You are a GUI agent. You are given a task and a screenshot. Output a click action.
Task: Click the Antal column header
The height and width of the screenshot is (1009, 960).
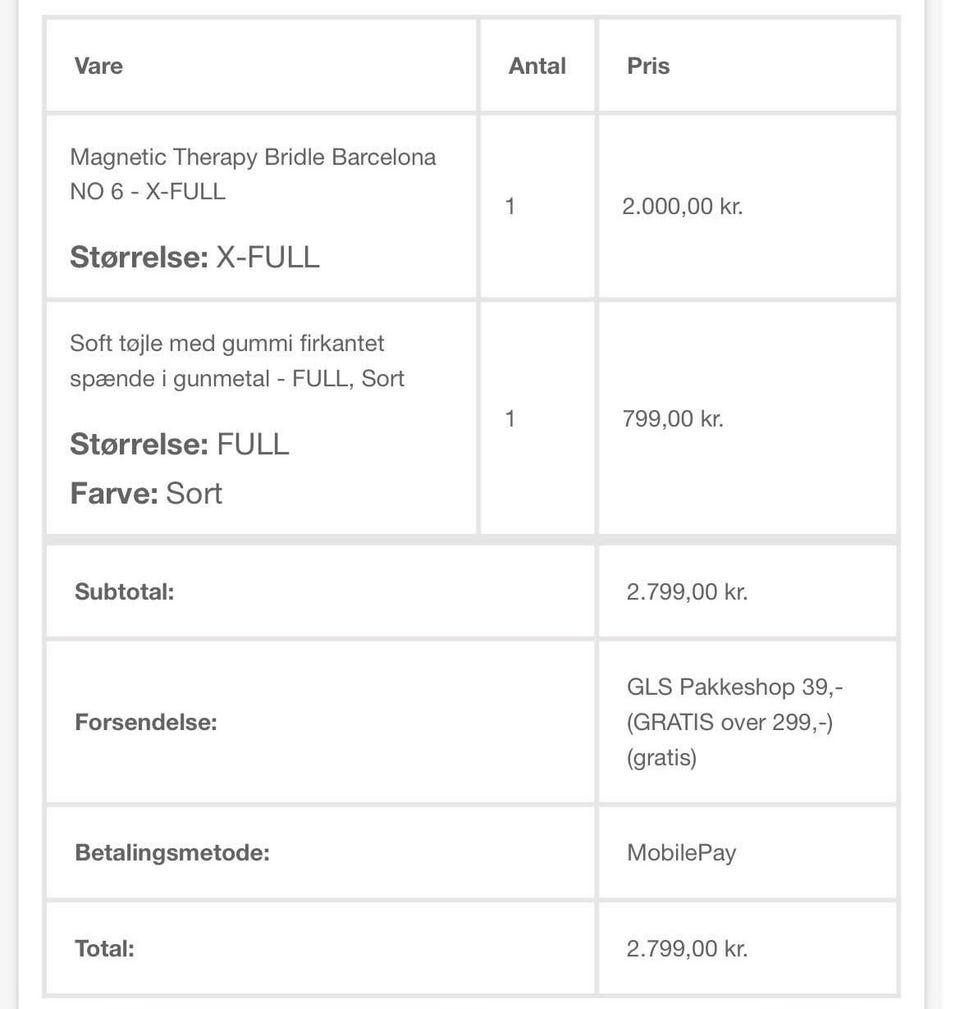click(x=537, y=66)
